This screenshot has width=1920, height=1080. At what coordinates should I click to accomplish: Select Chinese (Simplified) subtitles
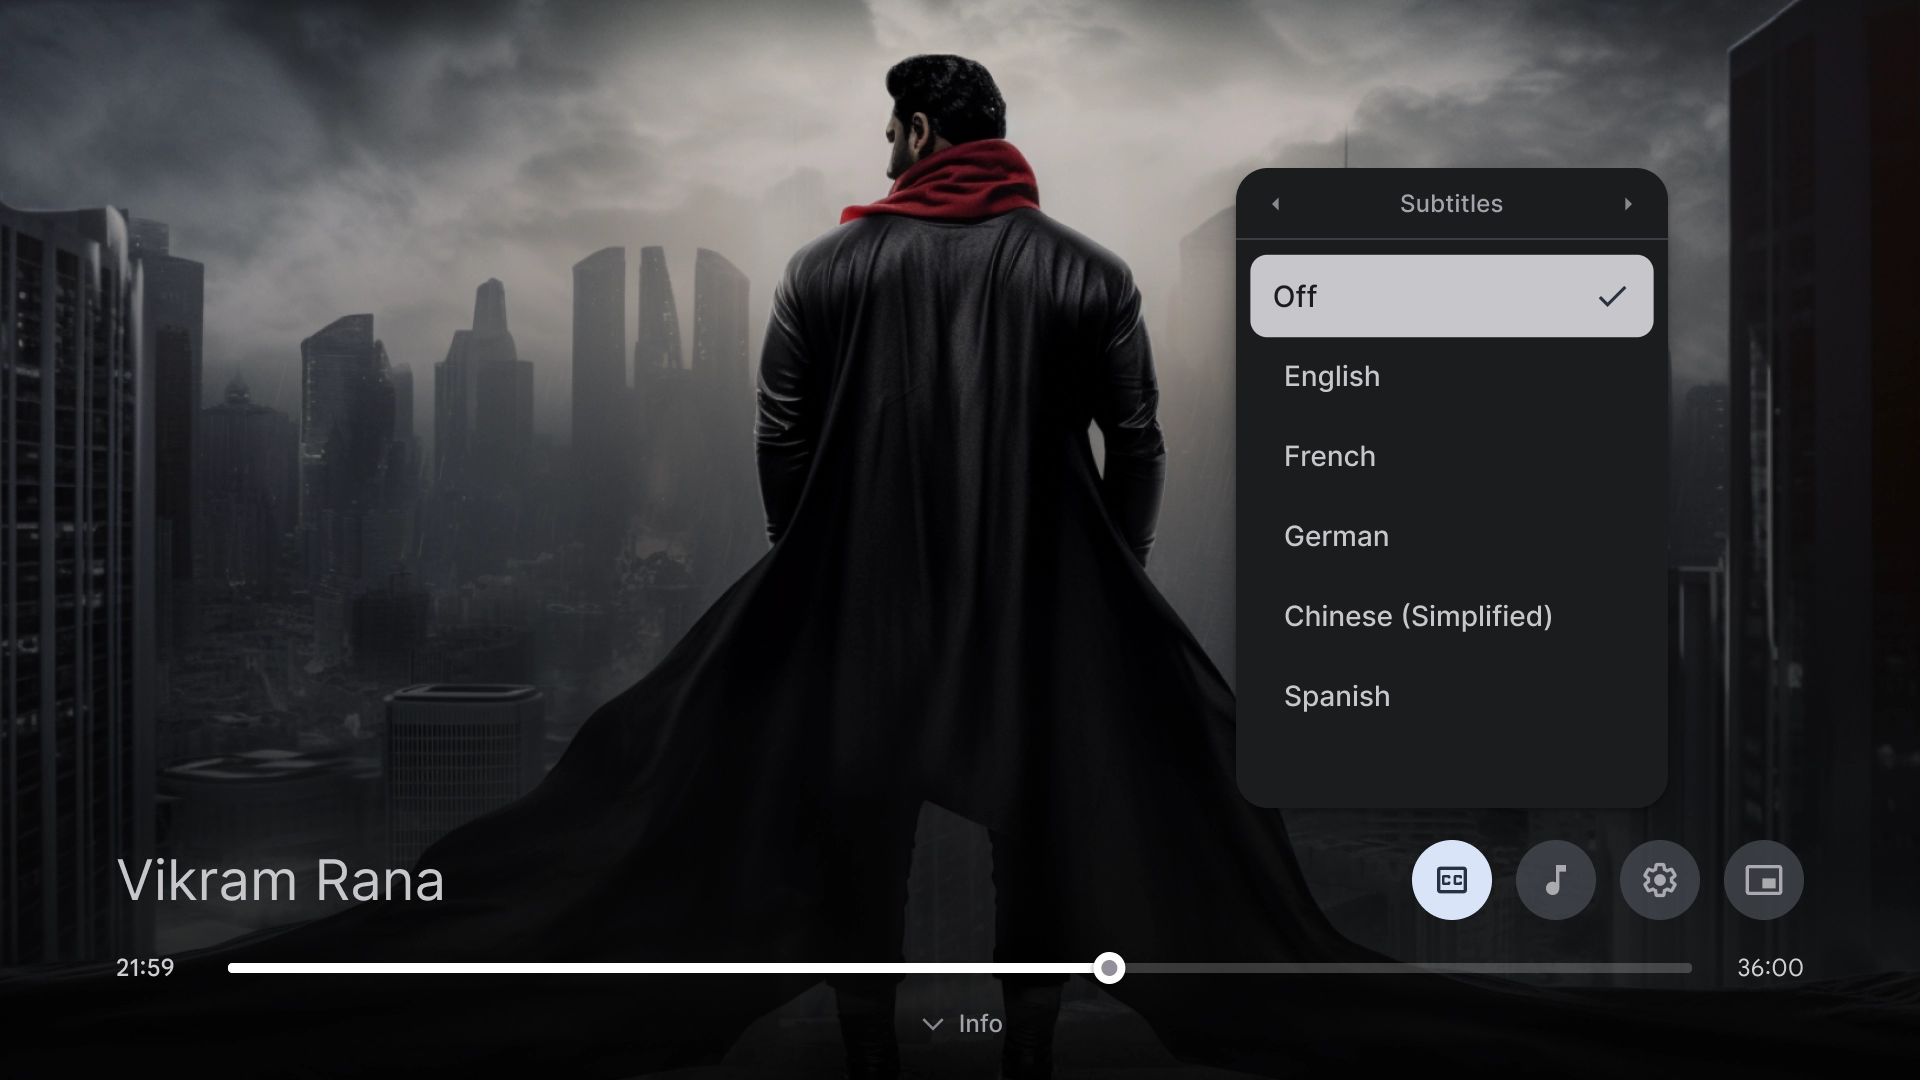tap(1418, 616)
